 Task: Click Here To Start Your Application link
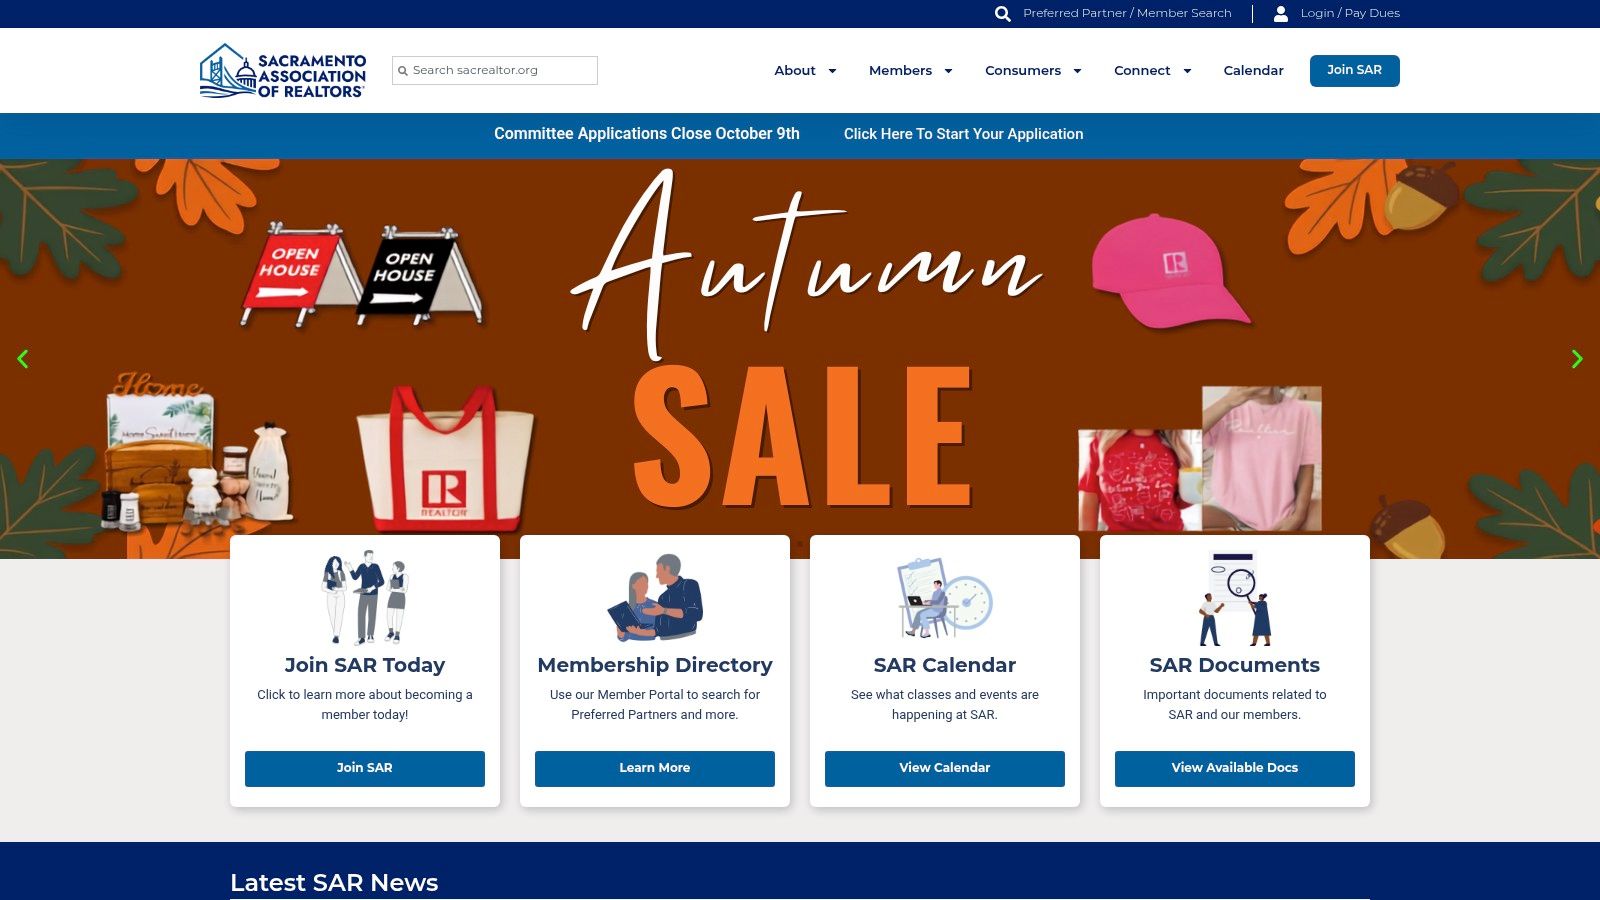[x=963, y=134]
